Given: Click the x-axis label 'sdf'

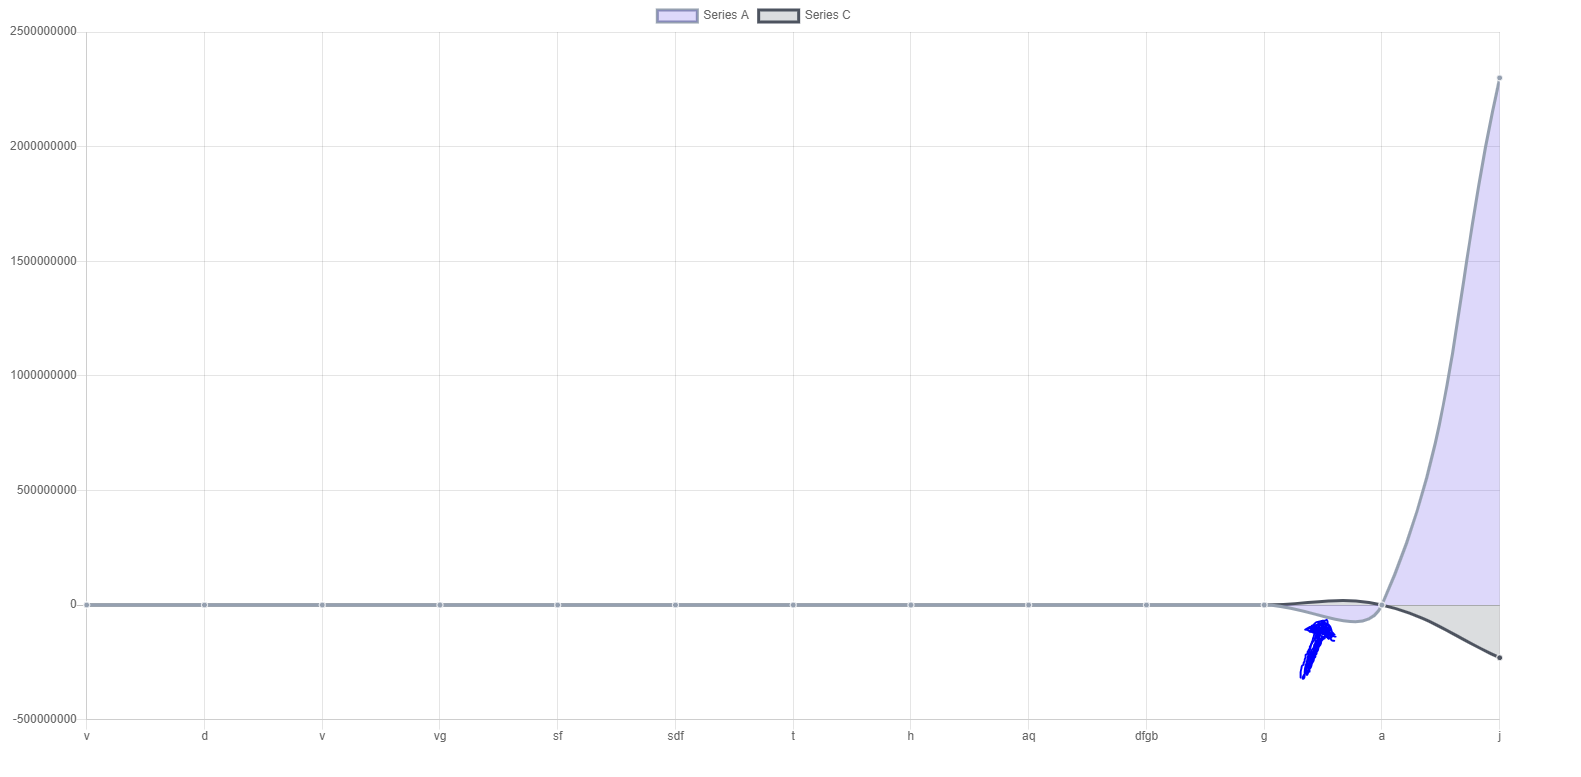Looking at the screenshot, I should (676, 736).
